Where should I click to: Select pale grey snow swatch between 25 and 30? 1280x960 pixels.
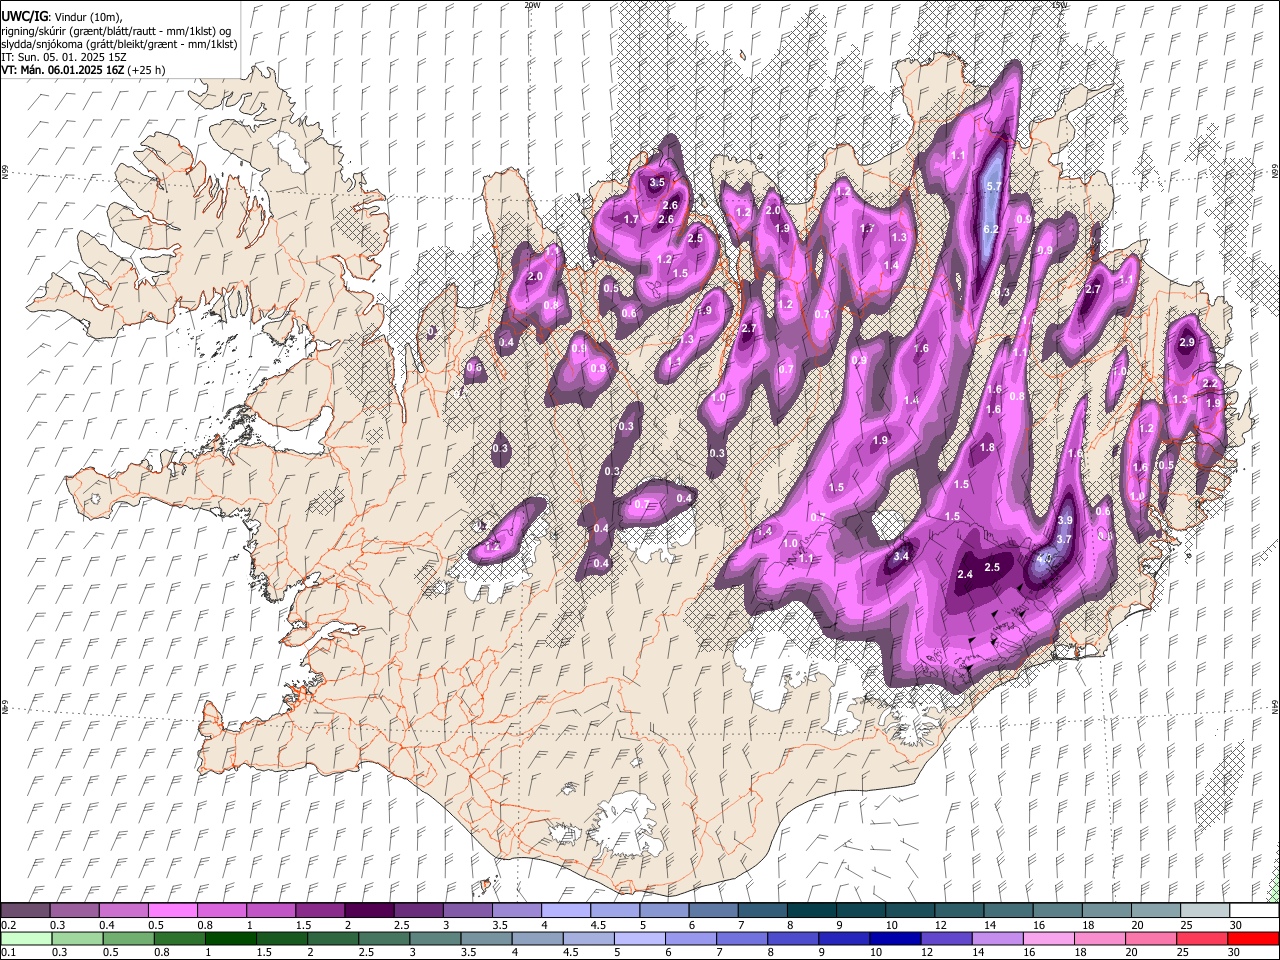click(x=1204, y=911)
